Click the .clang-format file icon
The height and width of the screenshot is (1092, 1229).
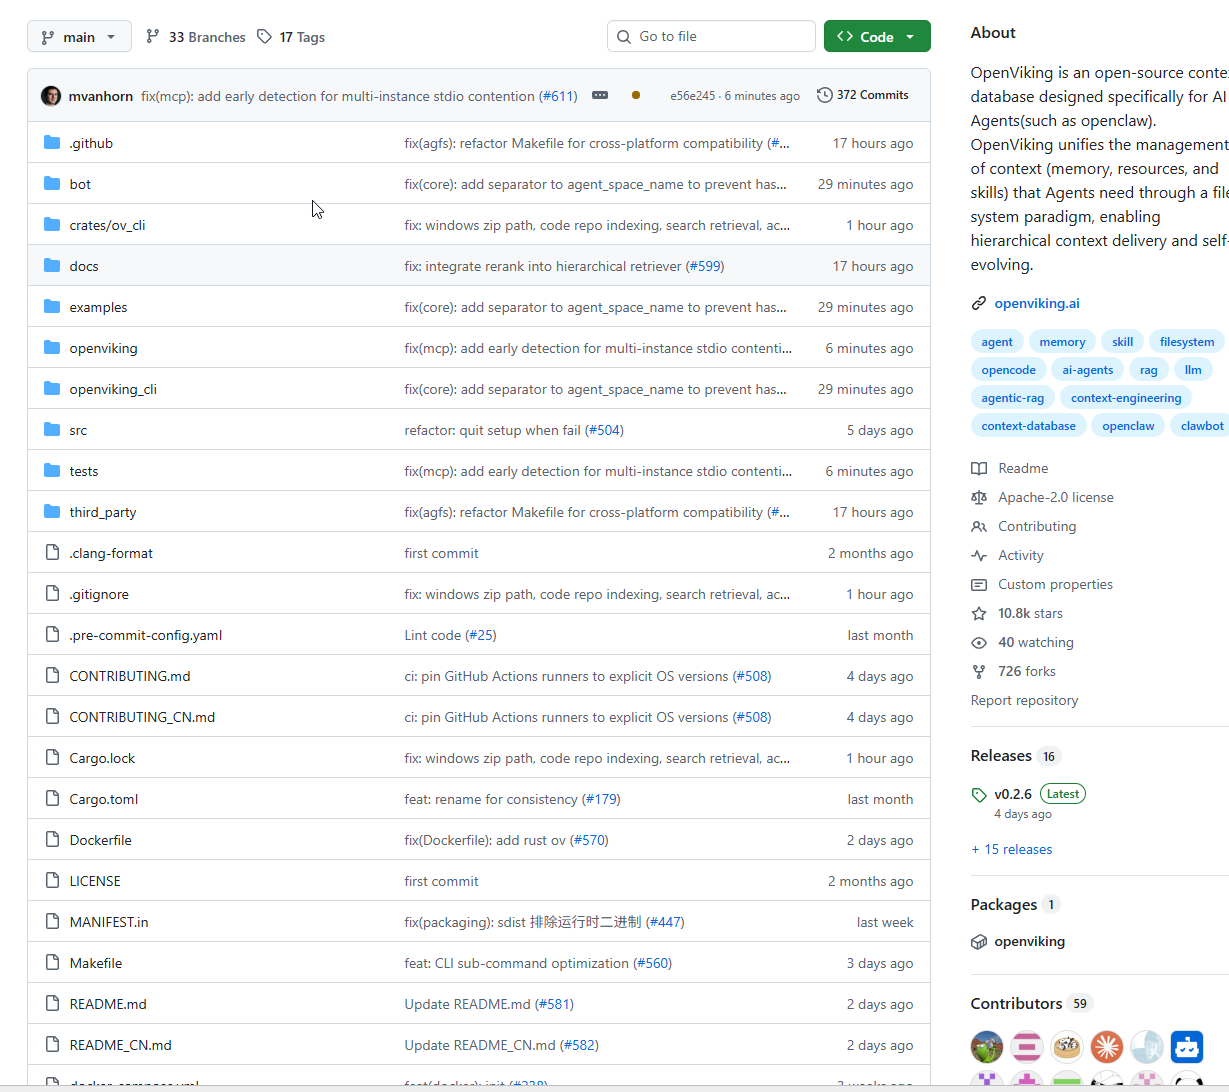coord(52,553)
